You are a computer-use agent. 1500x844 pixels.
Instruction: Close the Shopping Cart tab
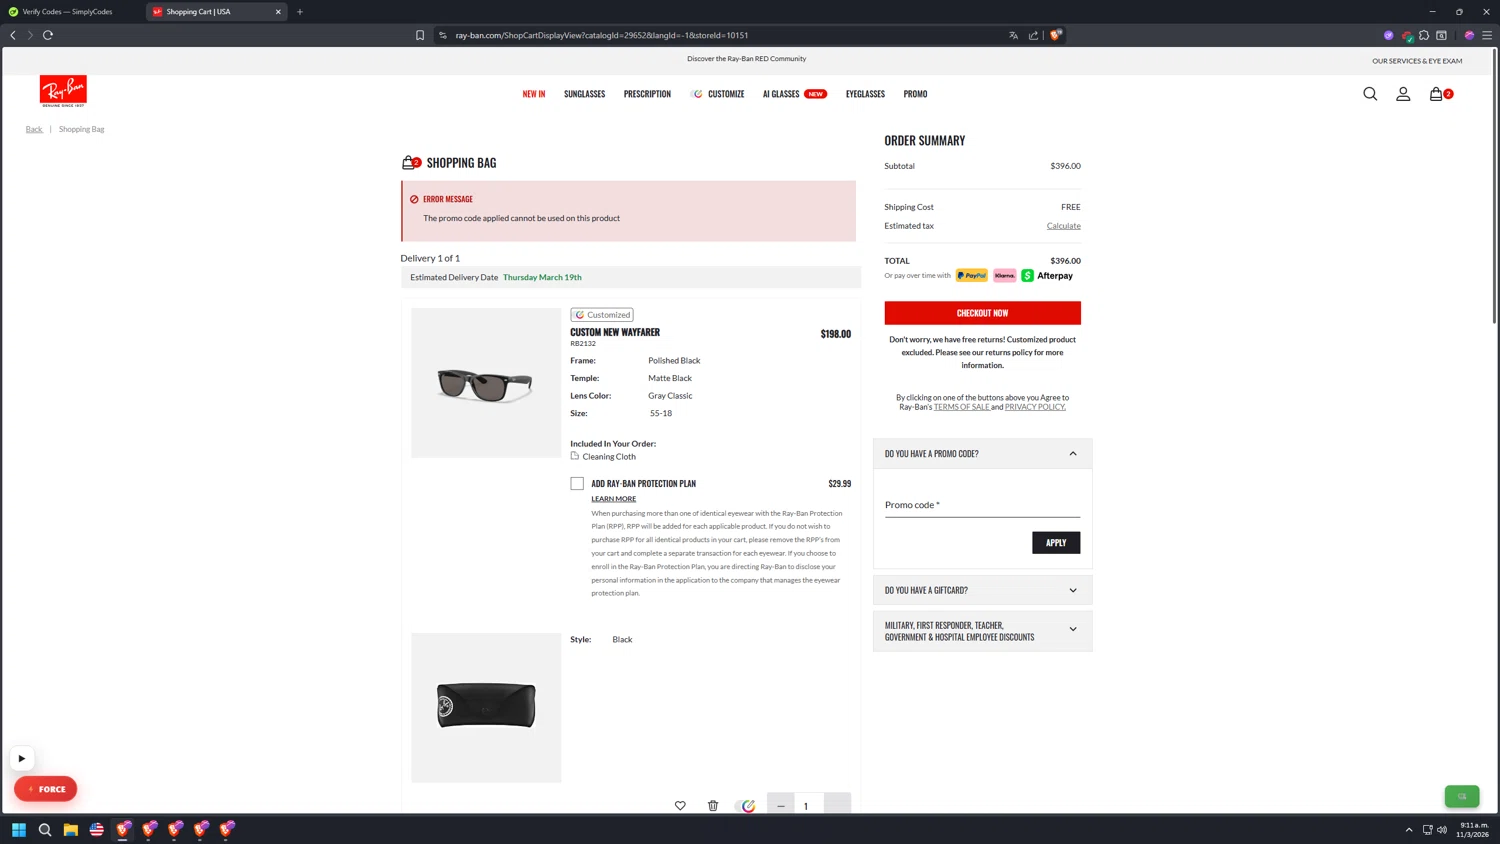278,12
